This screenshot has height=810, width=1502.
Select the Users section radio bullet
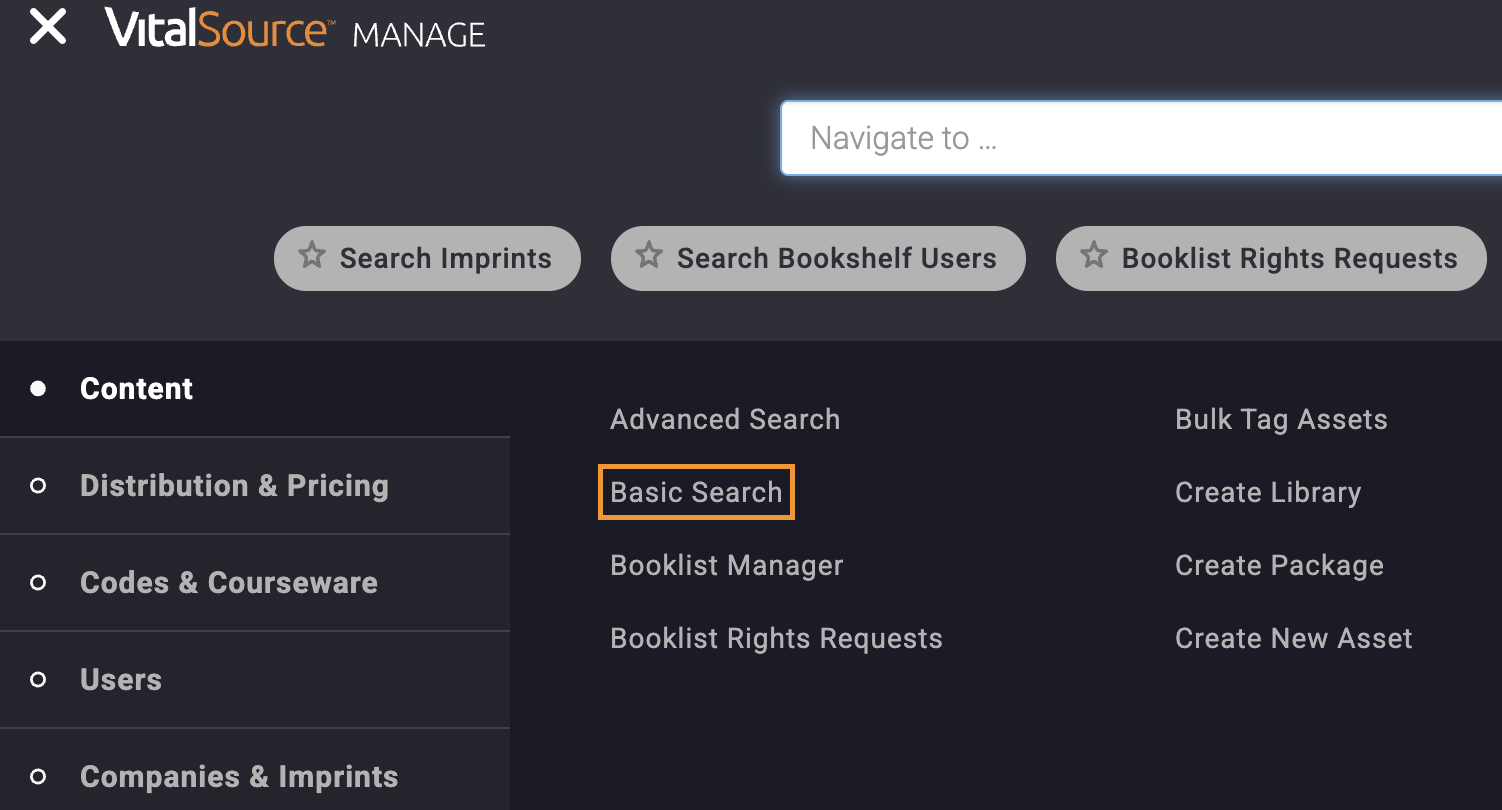click(x=39, y=680)
